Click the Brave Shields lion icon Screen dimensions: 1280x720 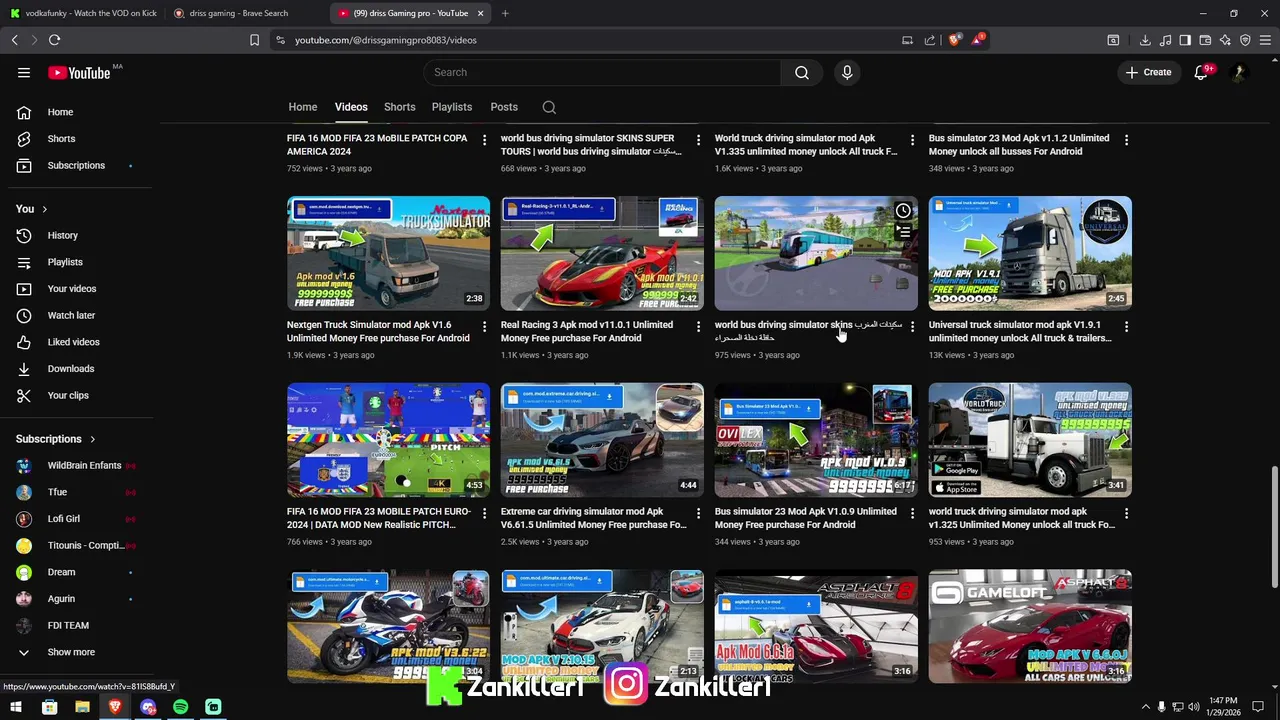pos(955,40)
